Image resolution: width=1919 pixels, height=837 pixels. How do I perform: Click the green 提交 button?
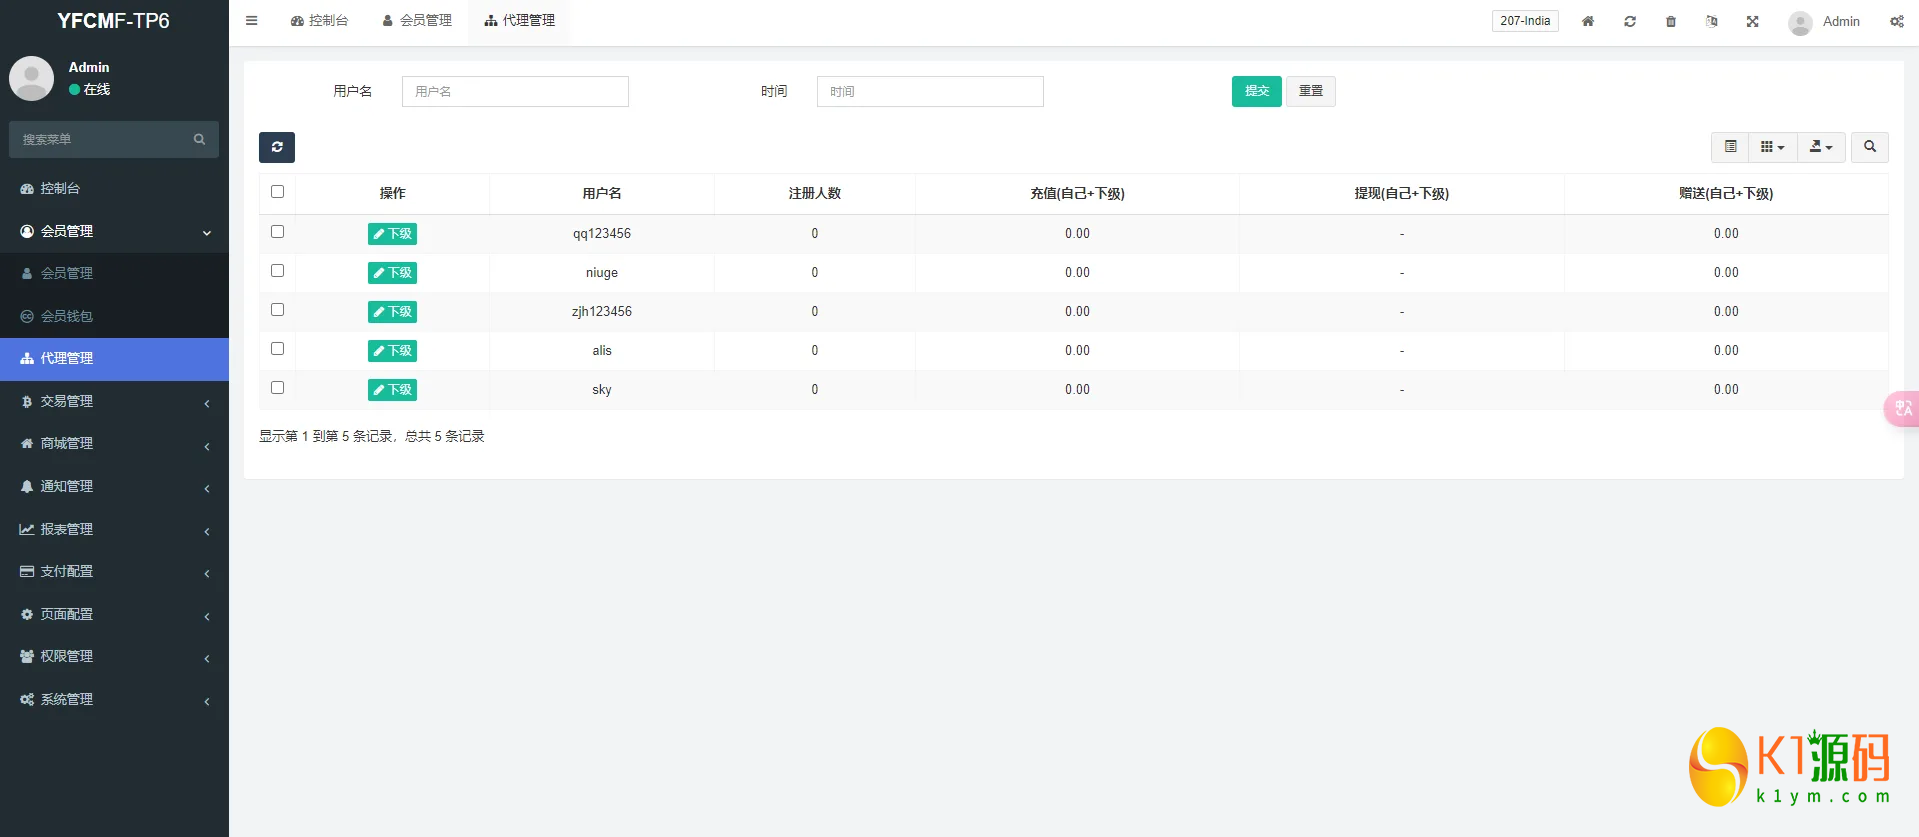(1256, 91)
